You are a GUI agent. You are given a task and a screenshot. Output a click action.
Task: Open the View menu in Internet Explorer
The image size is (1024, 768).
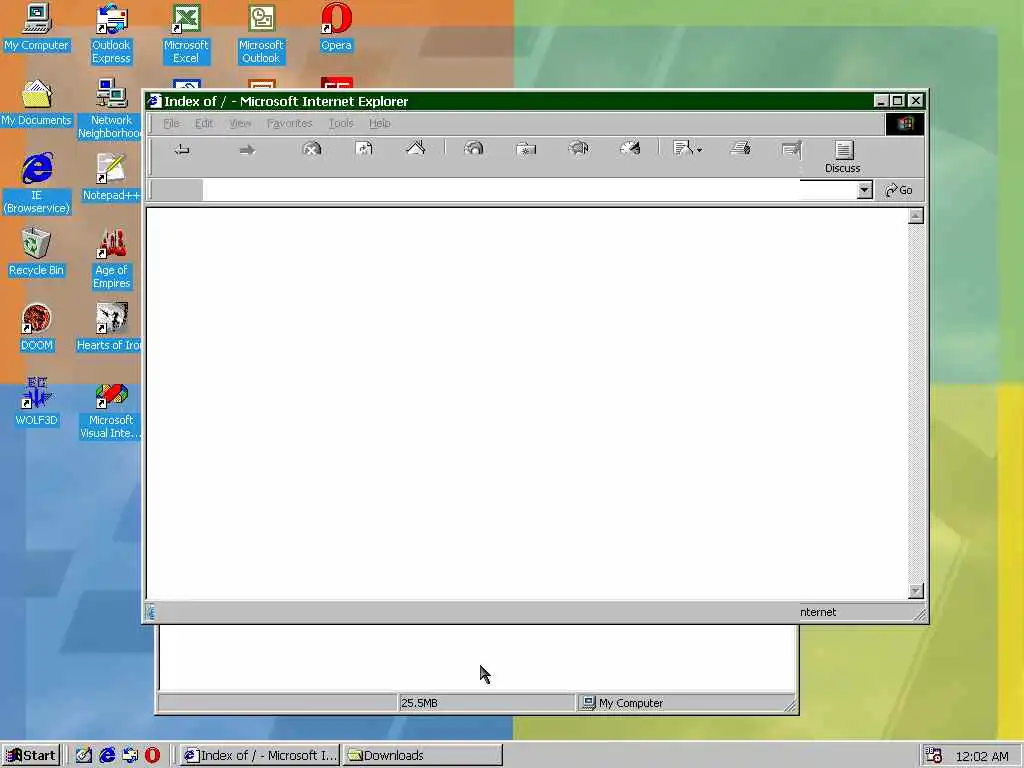[240, 123]
